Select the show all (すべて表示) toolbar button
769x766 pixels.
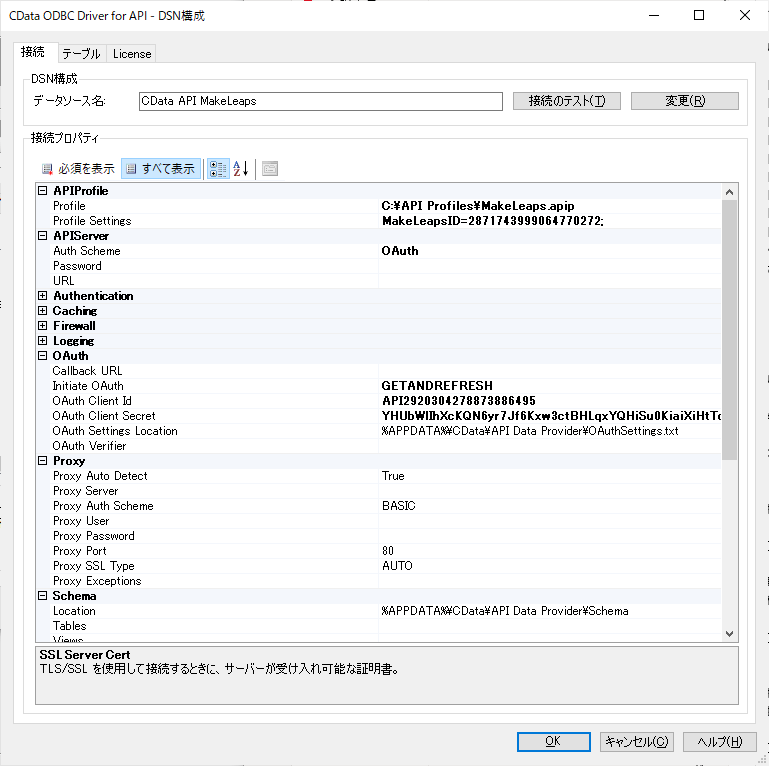pyautogui.click(x=161, y=169)
